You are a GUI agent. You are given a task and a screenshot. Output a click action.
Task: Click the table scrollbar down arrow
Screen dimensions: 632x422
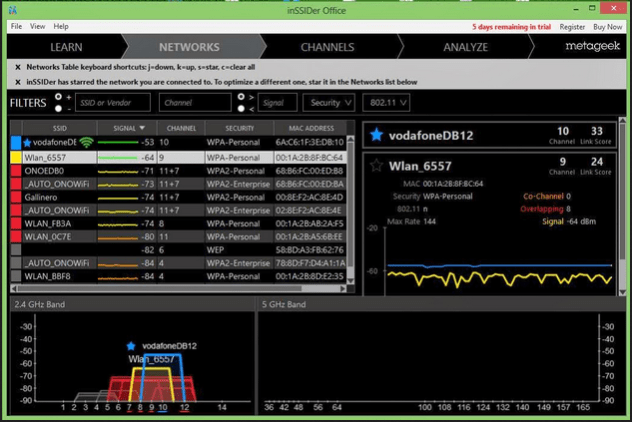click(351, 281)
